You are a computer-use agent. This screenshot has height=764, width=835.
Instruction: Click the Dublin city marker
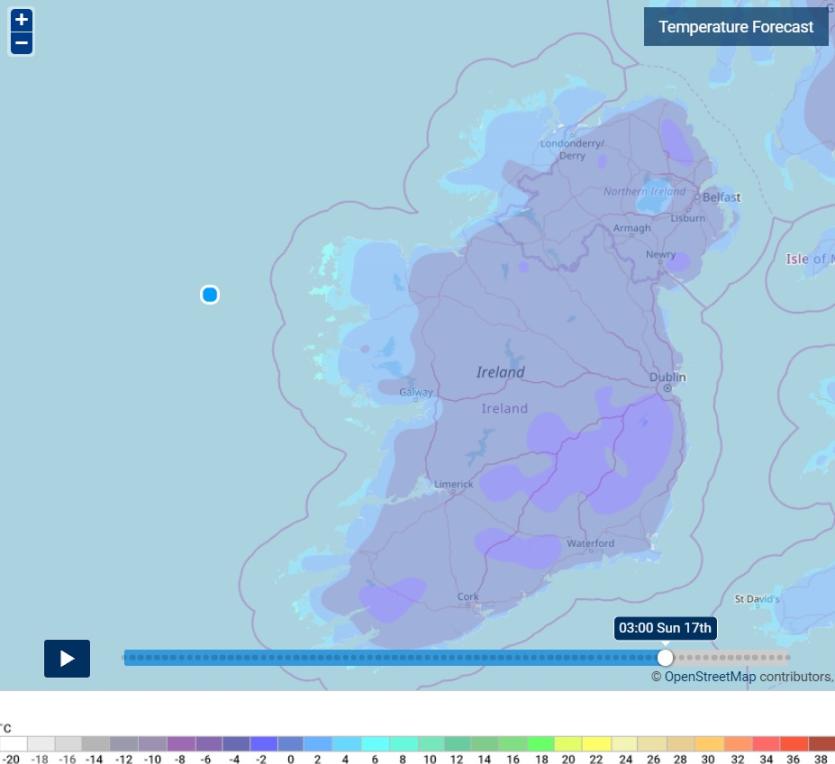click(667, 388)
